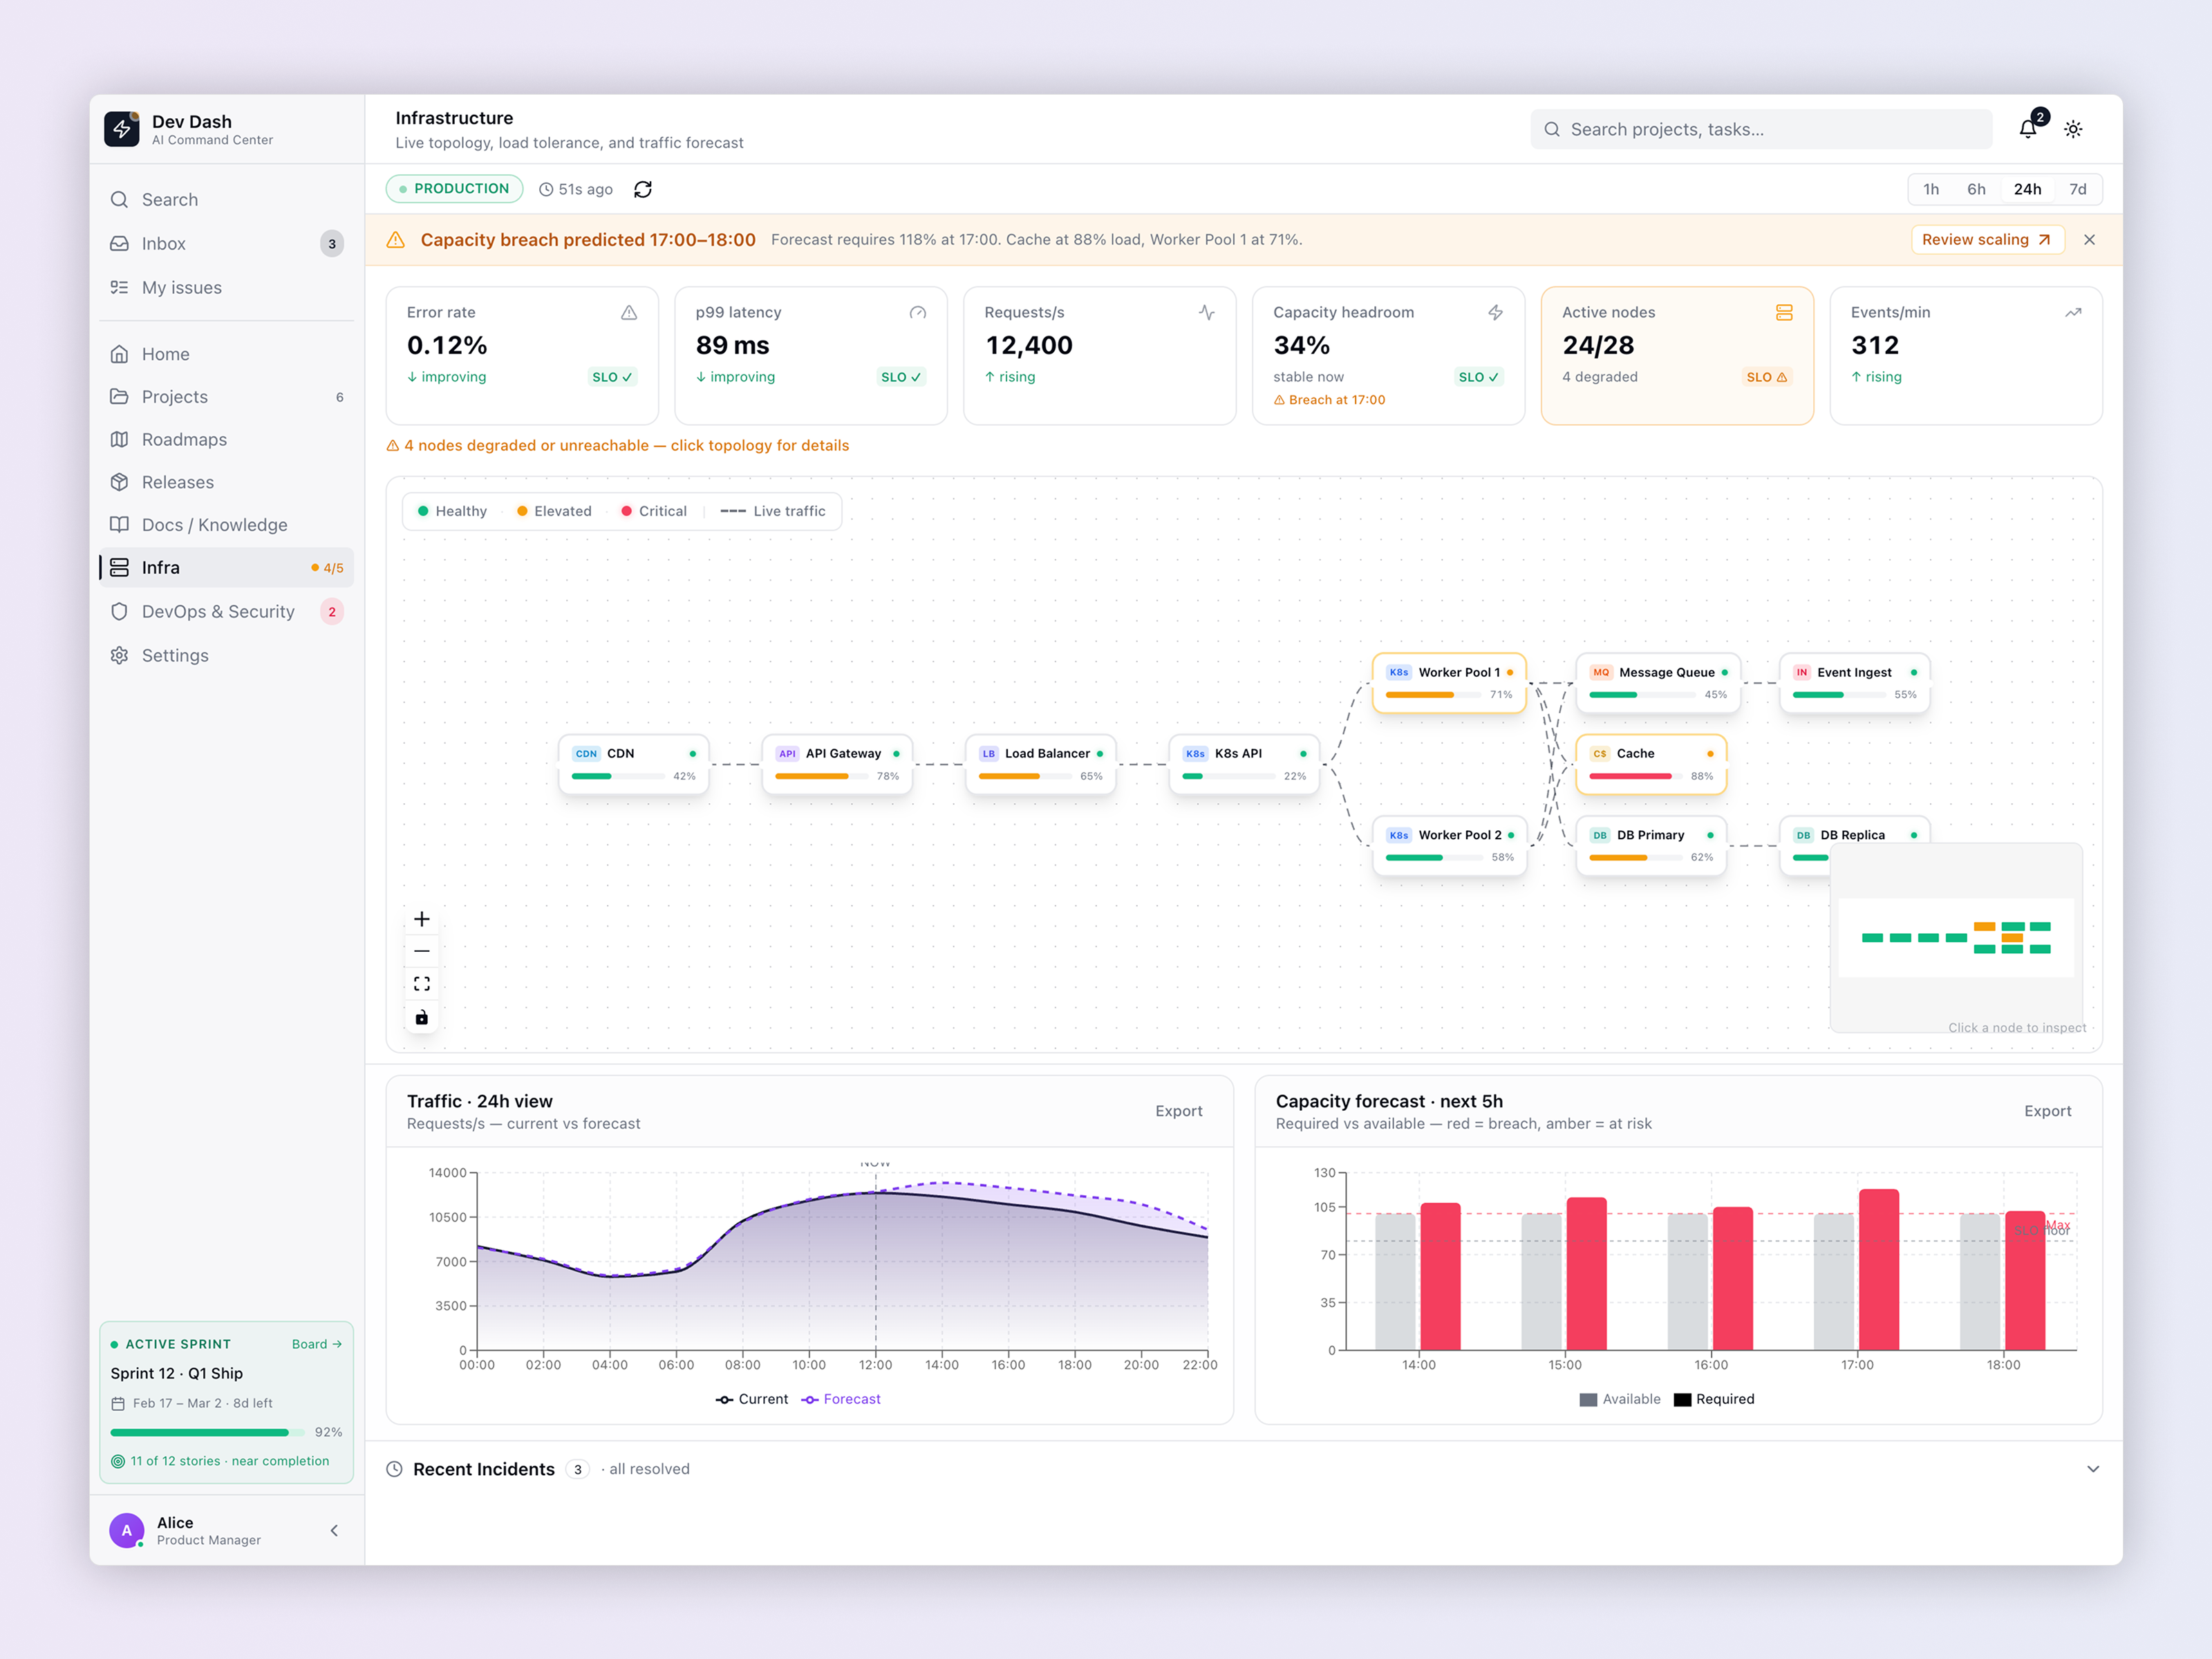2212x1659 pixels.
Task: Click the warning icon on the Error rate card
Action: pos(629,312)
